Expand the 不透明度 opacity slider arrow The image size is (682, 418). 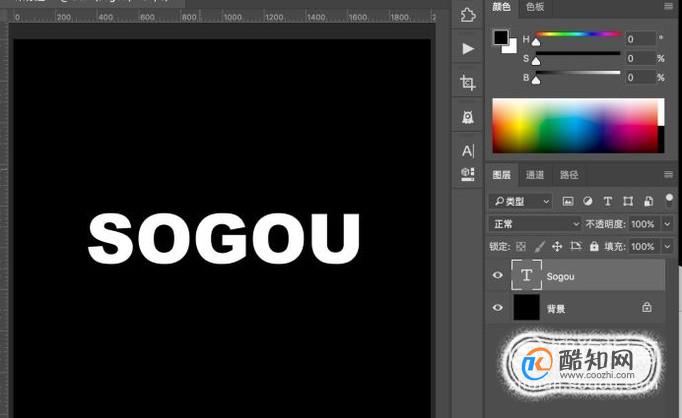(x=667, y=224)
